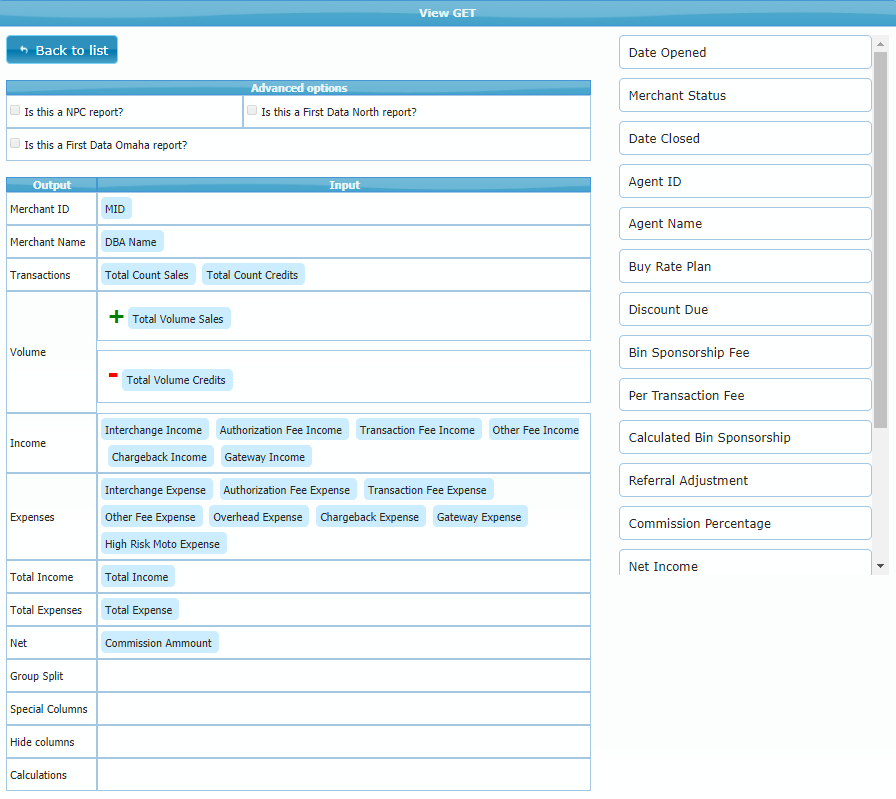
Task: Enable the NPC report checkbox
Action: [x=15, y=111]
